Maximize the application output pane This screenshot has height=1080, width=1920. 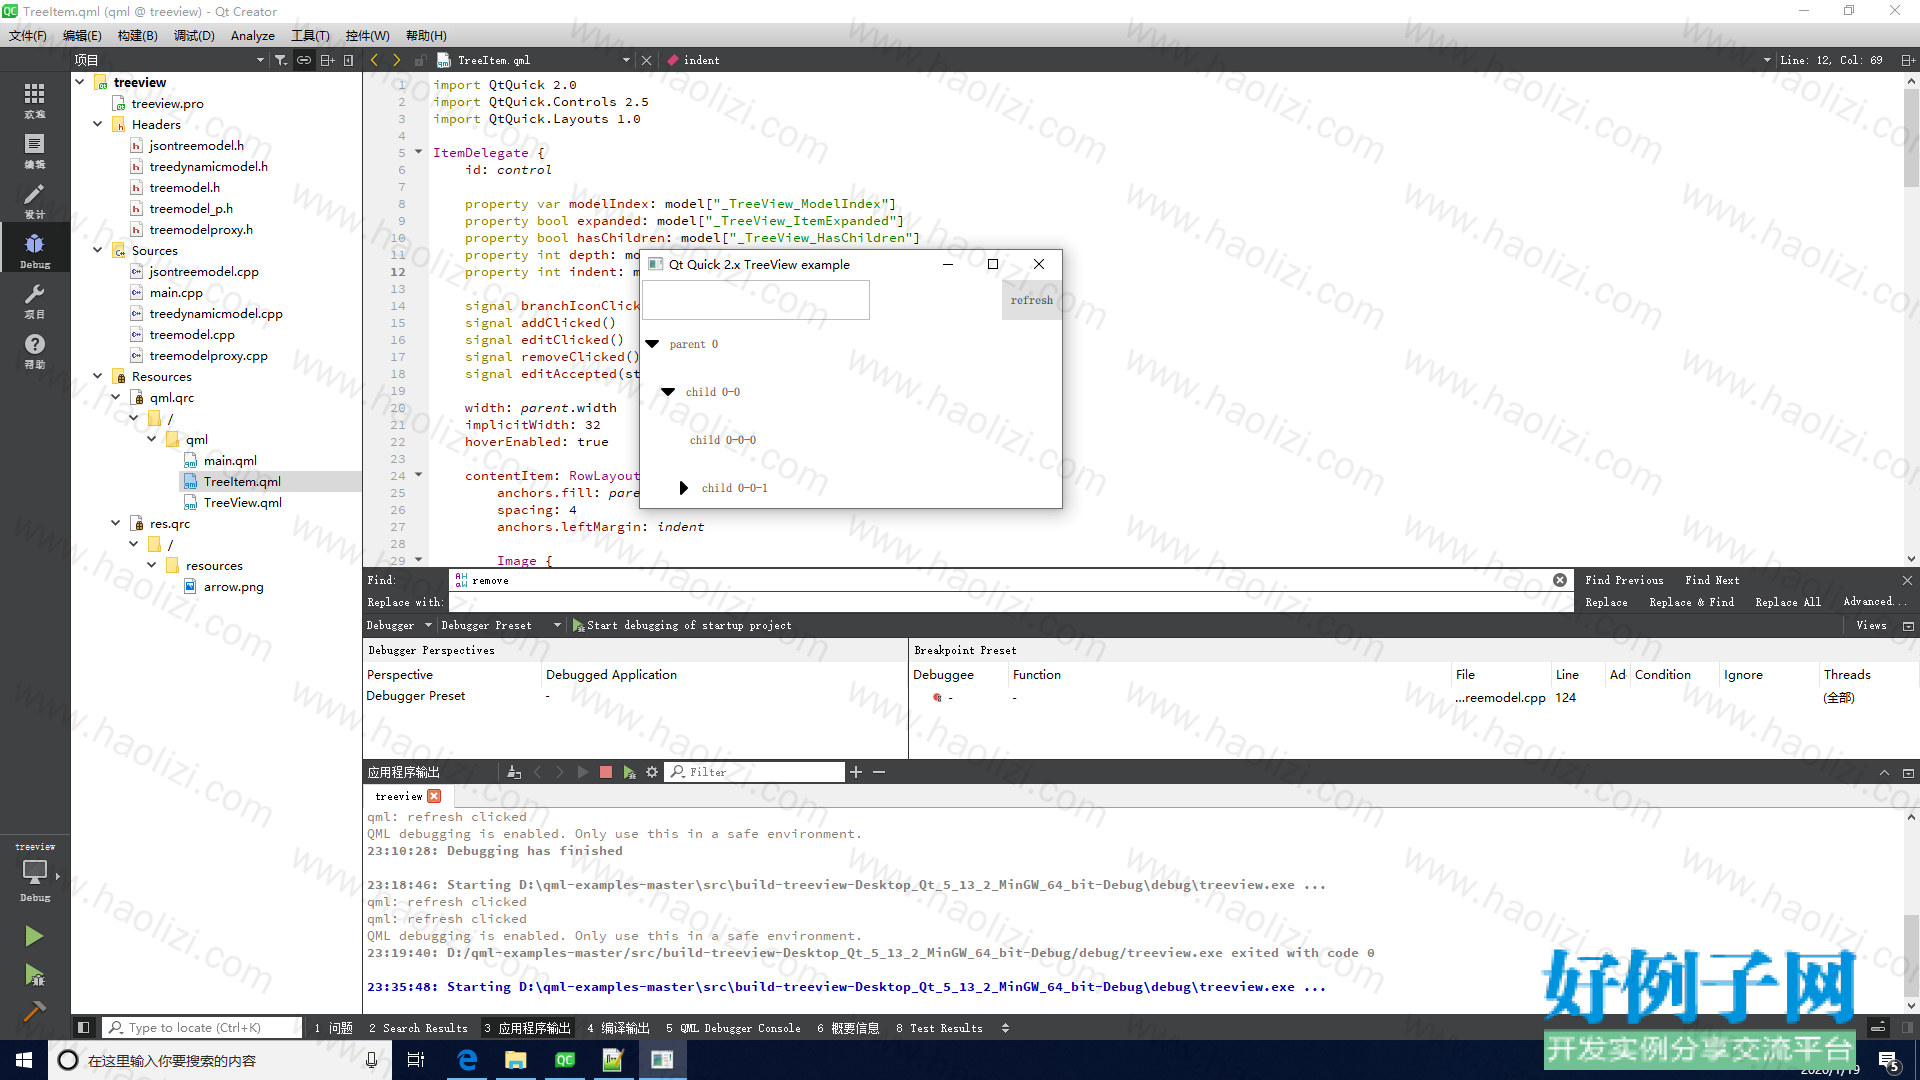click(x=1884, y=772)
